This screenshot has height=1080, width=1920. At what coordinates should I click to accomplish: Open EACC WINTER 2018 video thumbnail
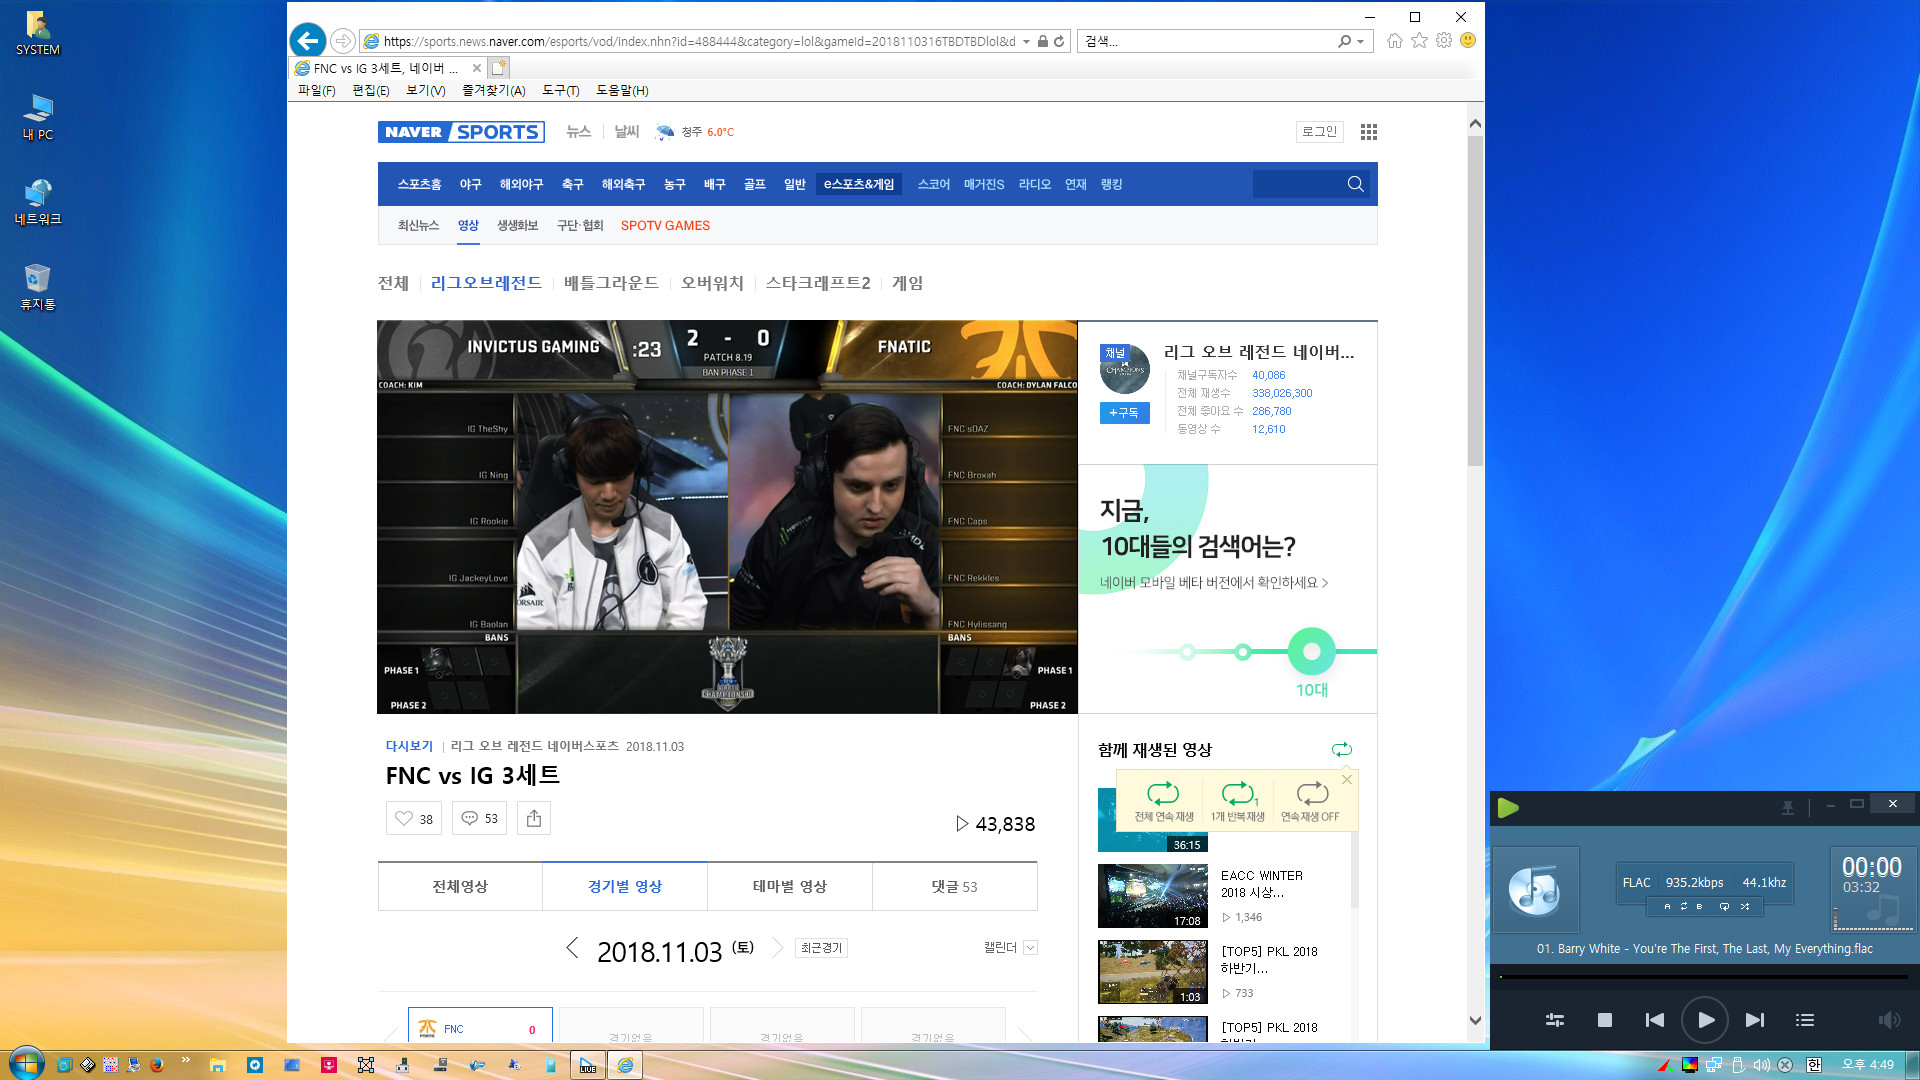click(1153, 897)
